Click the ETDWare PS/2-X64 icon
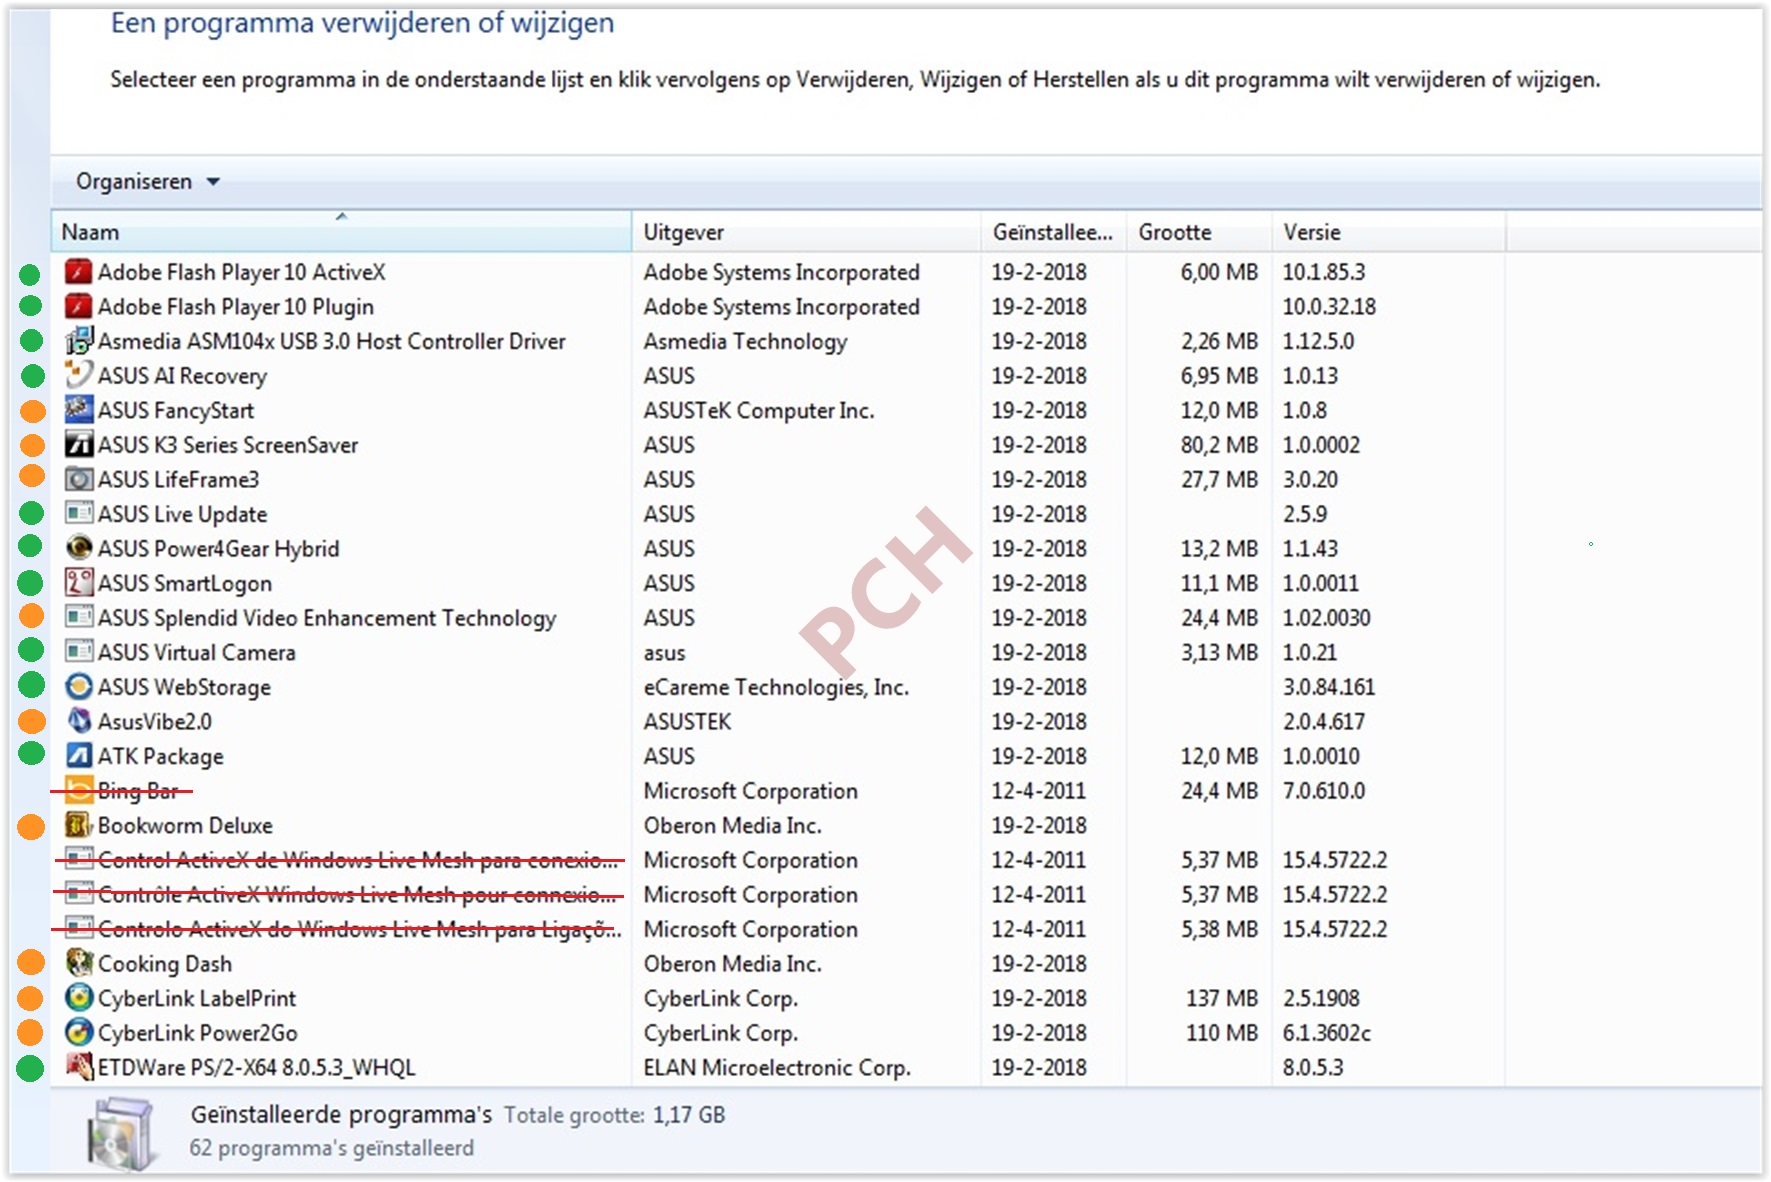This screenshot has width=1771, height=1182. click(x=78, y=1067)
